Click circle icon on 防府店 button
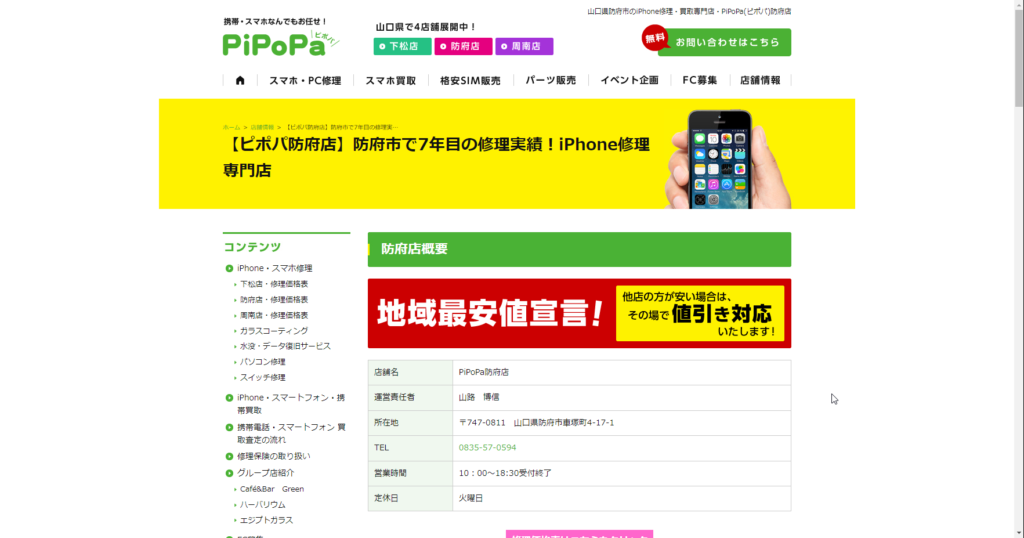 [443, 46]
